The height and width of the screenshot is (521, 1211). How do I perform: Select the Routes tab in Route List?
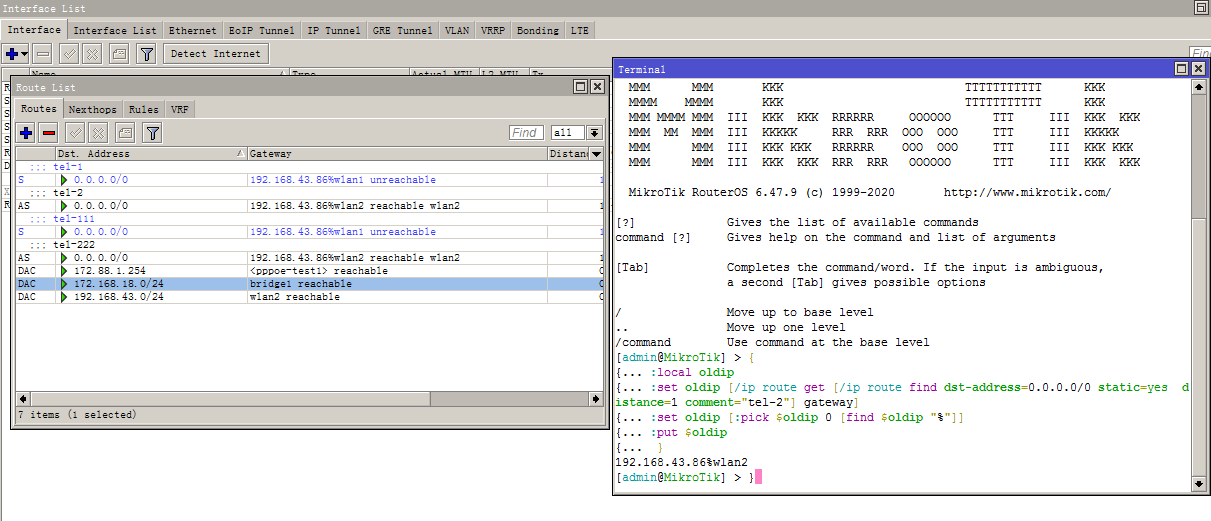coord(39,108)
